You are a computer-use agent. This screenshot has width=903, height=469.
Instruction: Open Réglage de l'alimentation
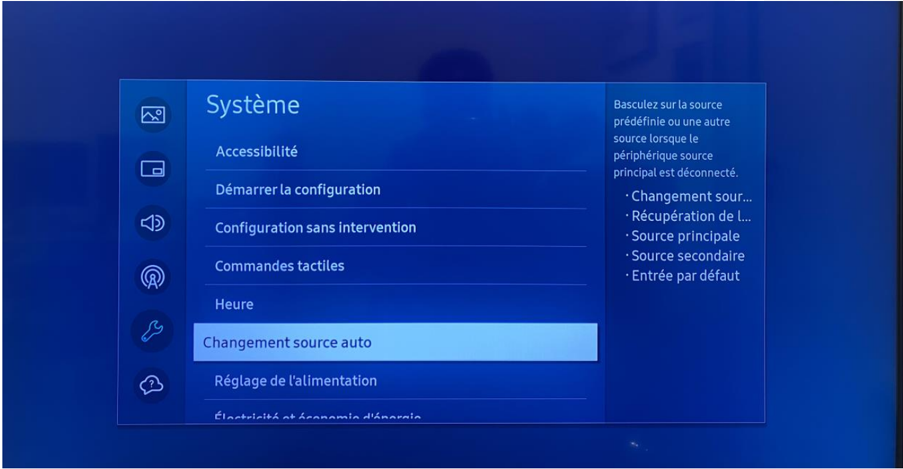click(x=396, y=380)
